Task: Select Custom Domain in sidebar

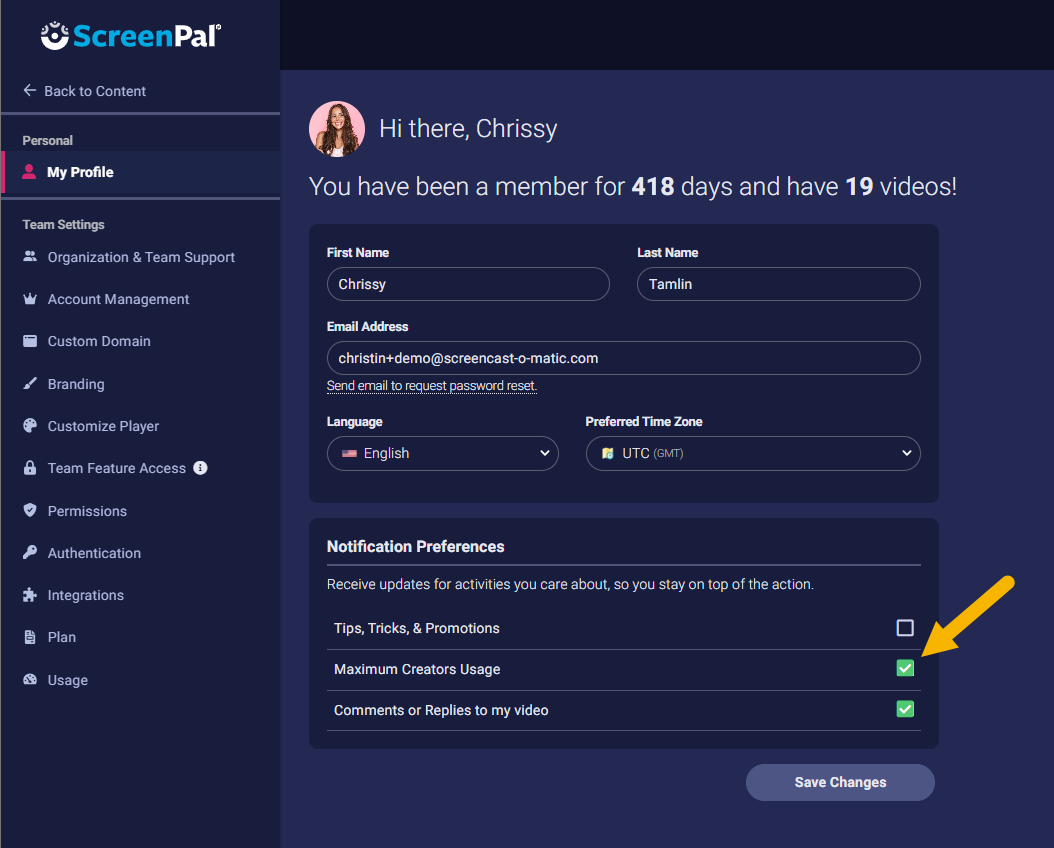Action: (x=99, y=341)
